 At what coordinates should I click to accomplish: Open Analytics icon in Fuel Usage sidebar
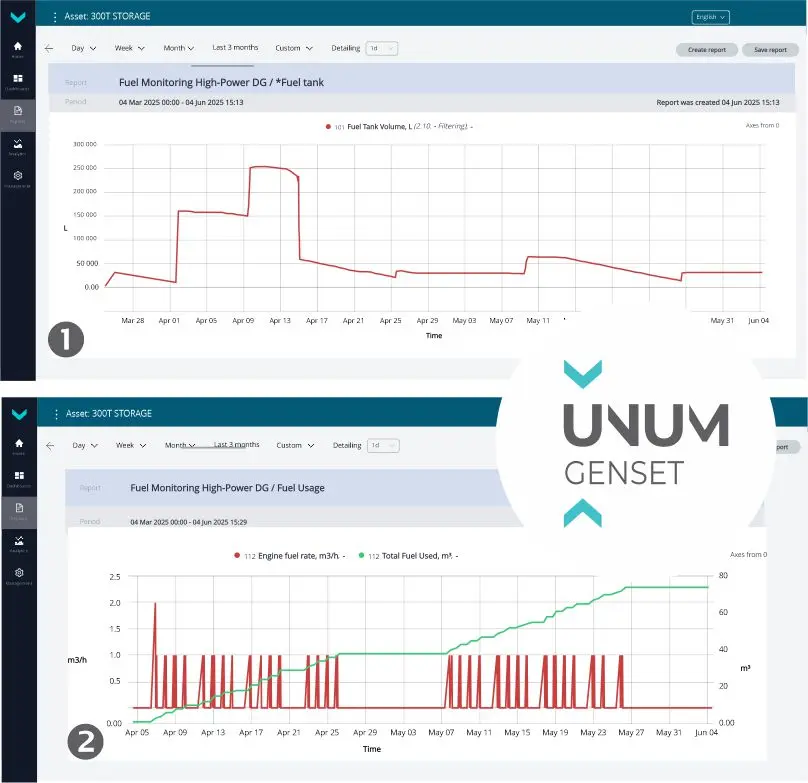[17, 543]
